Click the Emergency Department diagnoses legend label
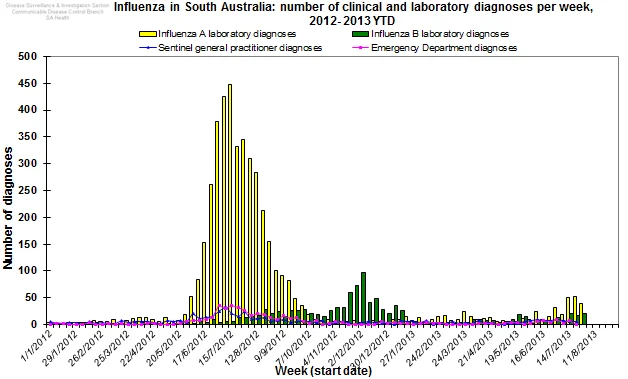Image resolution: width=628 pixels, height=379 pixels. tap(444, 48)
